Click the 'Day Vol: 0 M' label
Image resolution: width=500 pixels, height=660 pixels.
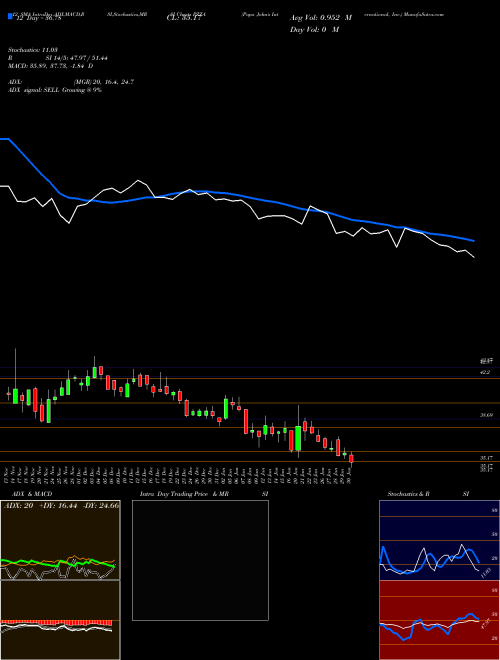click(x=314, y=29)
